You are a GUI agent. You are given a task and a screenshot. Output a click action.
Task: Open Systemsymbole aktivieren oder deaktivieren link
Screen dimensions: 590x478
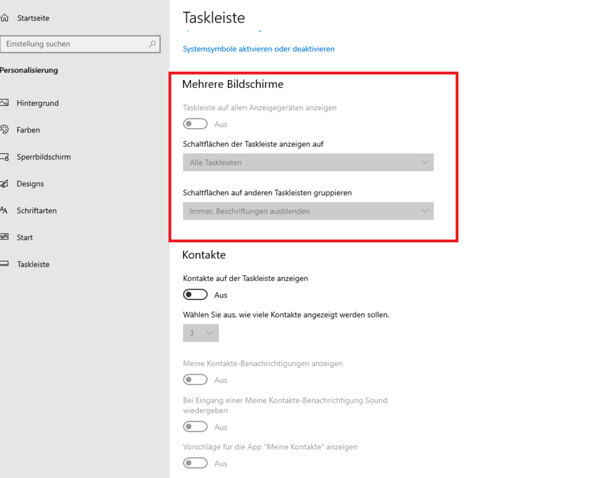tap(259, 49)
